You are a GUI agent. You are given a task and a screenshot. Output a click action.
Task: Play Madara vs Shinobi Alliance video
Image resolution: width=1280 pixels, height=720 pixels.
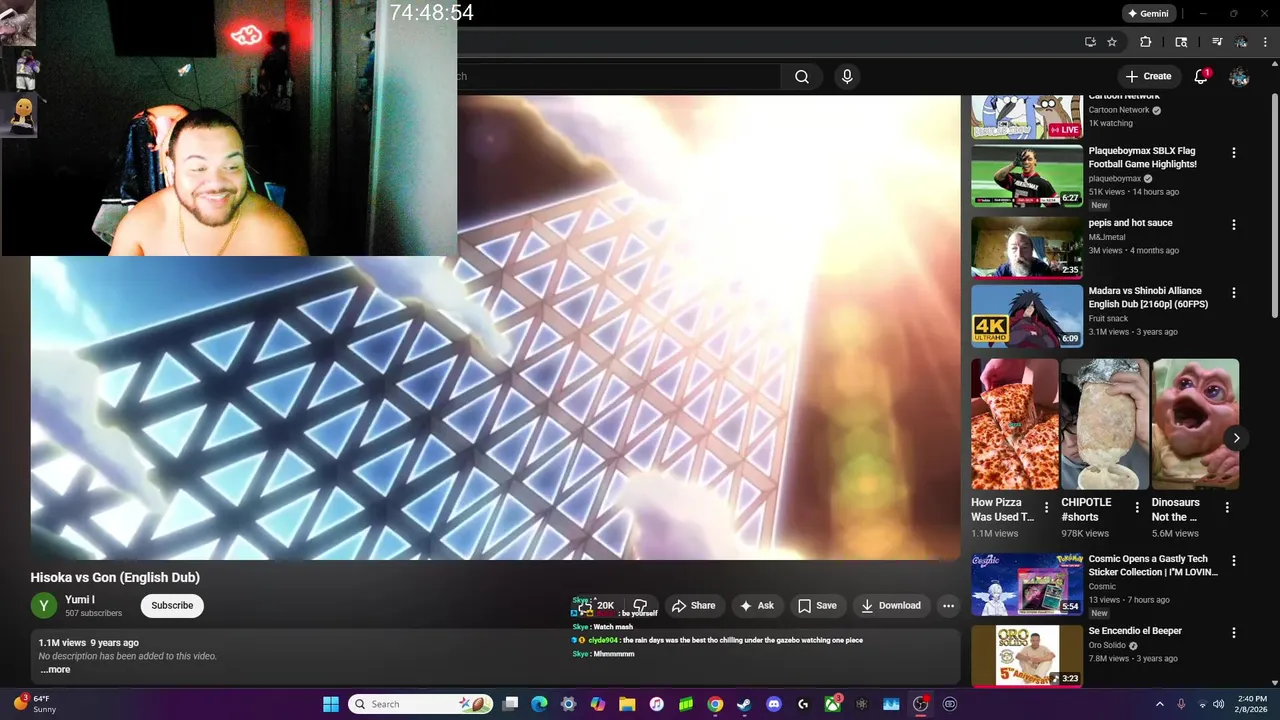click(x=1027, y=316)
